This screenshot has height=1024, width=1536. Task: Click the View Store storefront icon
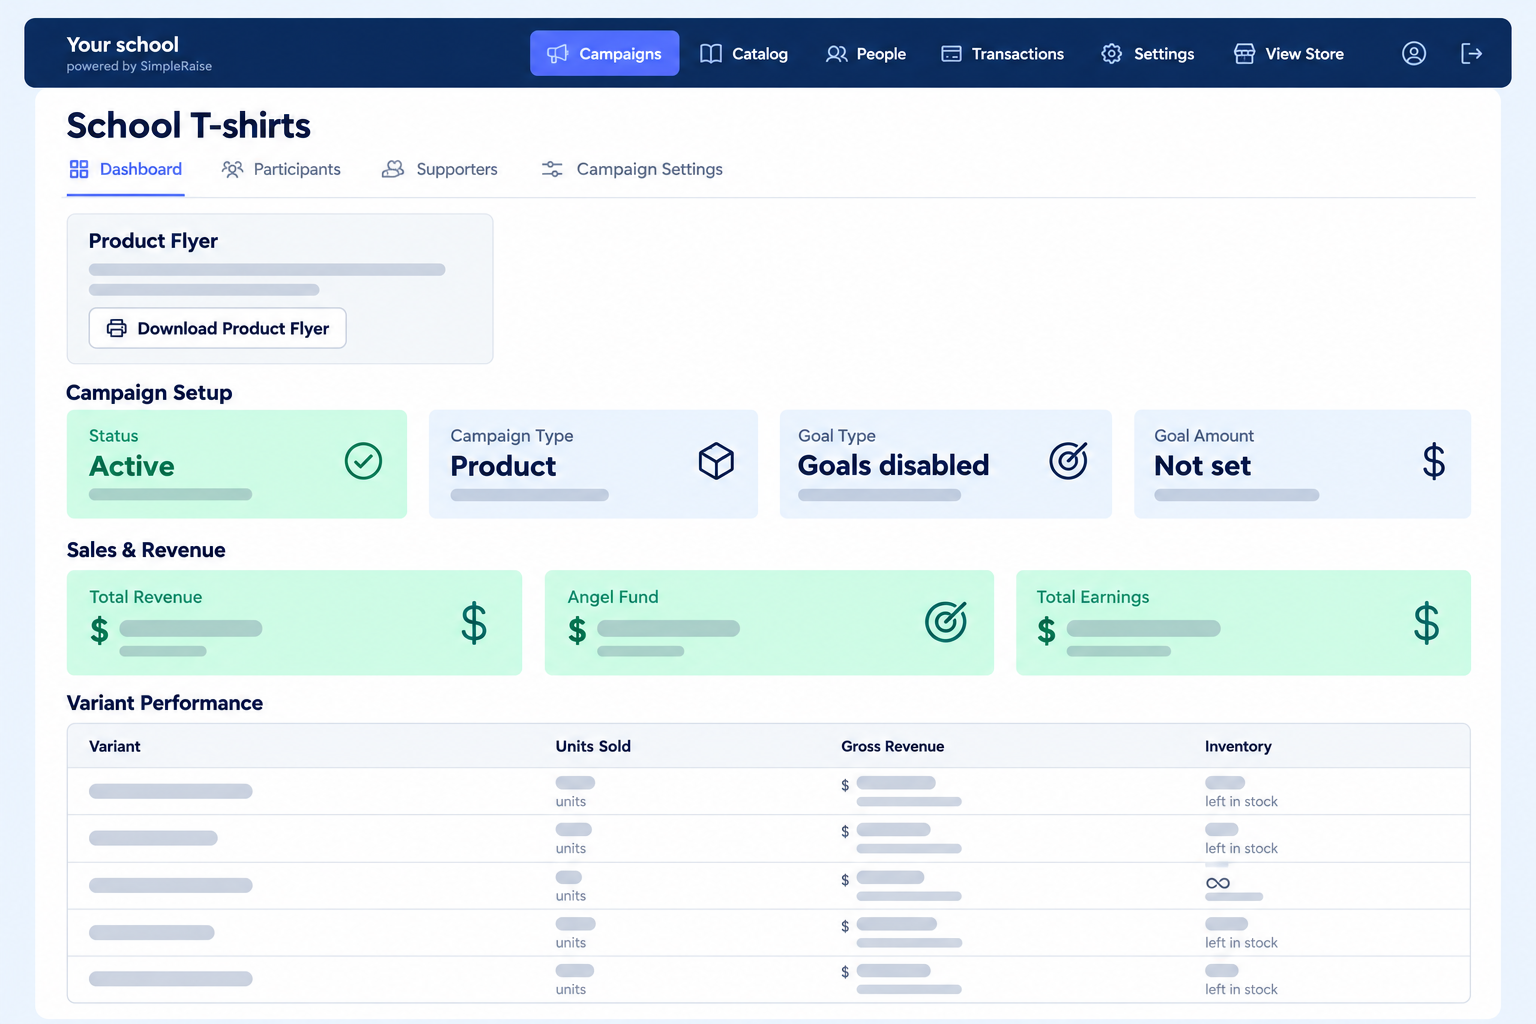[1244, 53]
